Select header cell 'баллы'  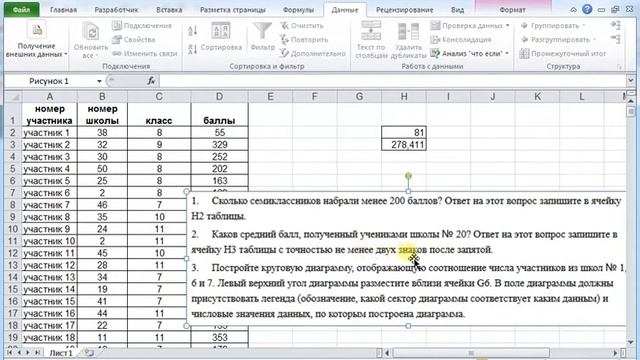coord(219,115)
